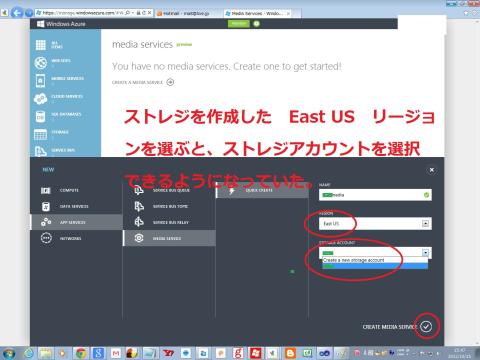Viewport: 480px width, 360px height.
Task: Select Compute category in New panel
Action: pos(76,190)
